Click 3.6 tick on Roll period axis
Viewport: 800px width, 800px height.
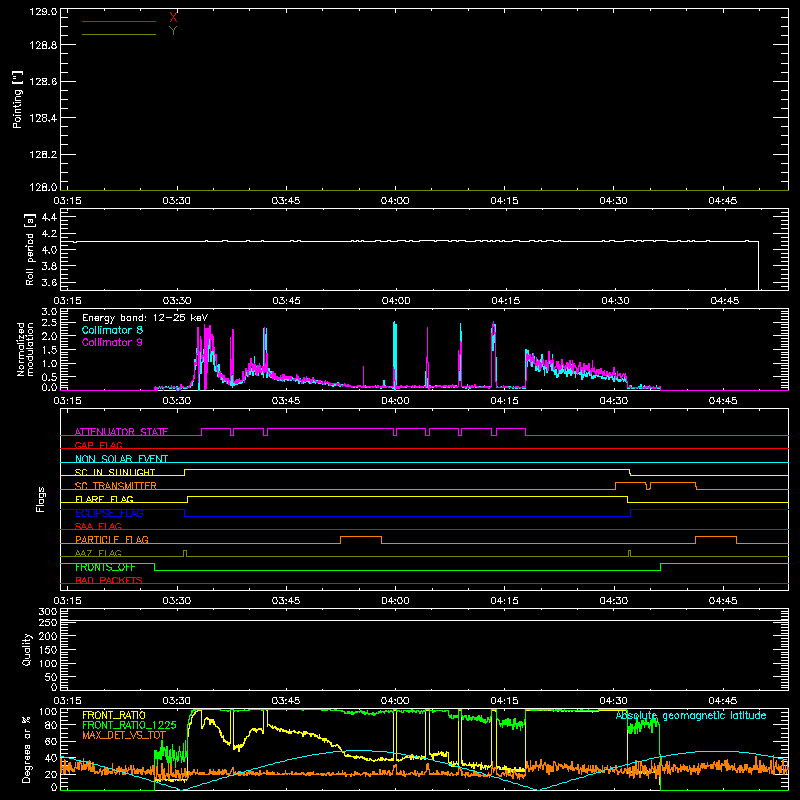point(49,282)
